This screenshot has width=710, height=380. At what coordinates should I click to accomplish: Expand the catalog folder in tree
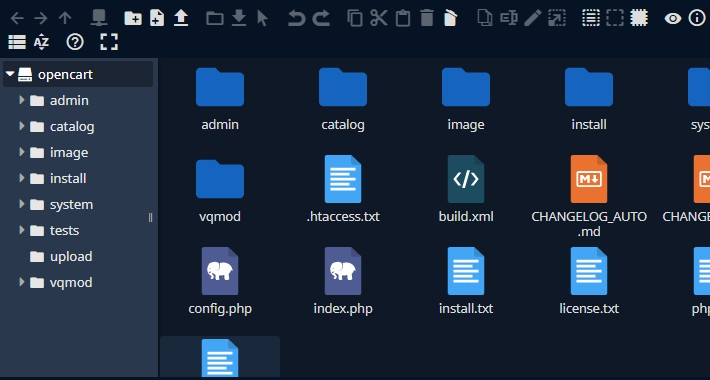[21, 126]
